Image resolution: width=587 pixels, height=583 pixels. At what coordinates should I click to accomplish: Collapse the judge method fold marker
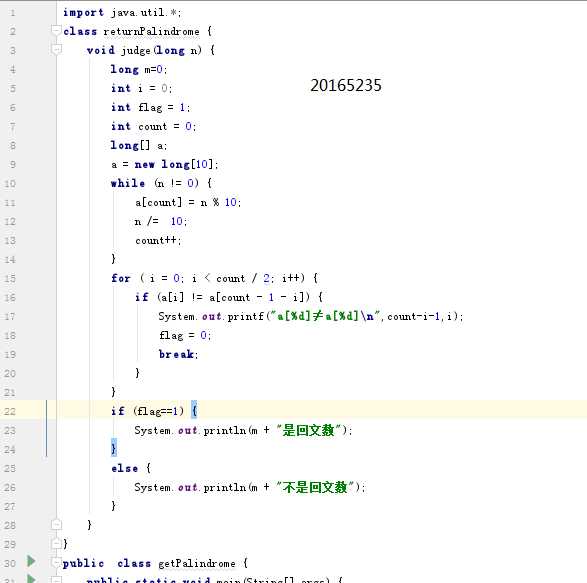[x=56, y=49]
